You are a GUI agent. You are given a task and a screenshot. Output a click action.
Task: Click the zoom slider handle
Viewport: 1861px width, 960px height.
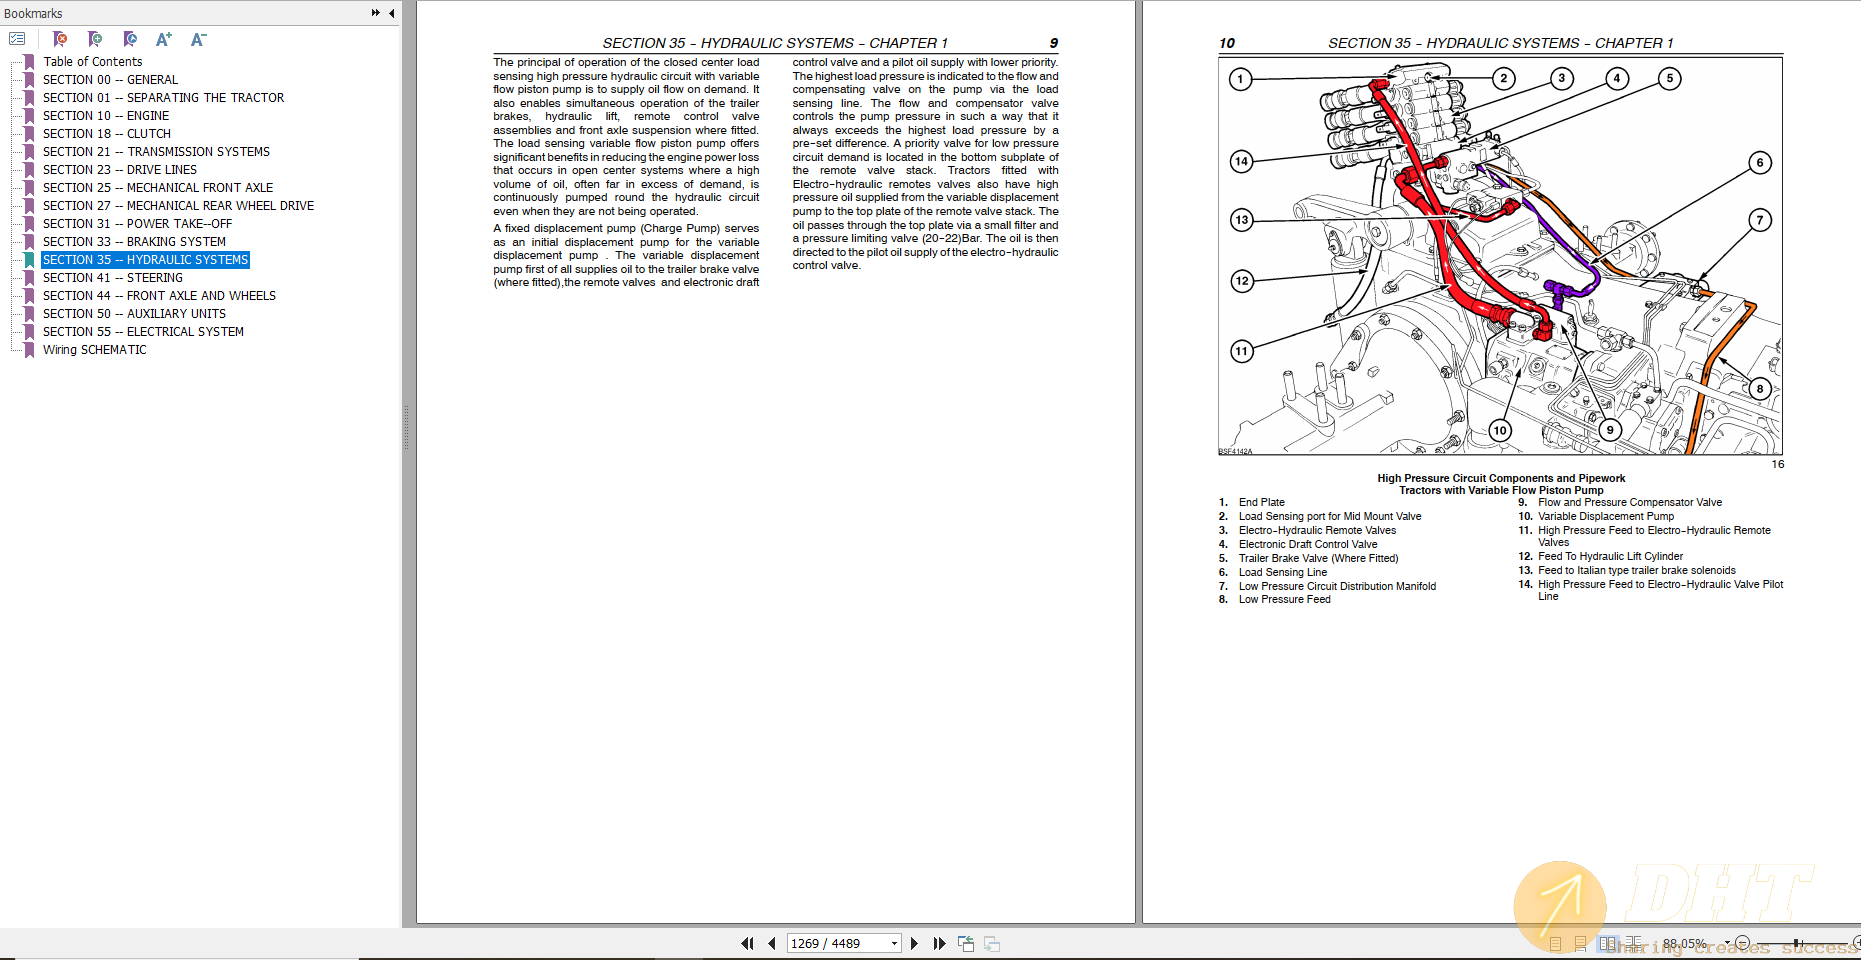(x=1797, y=943)
